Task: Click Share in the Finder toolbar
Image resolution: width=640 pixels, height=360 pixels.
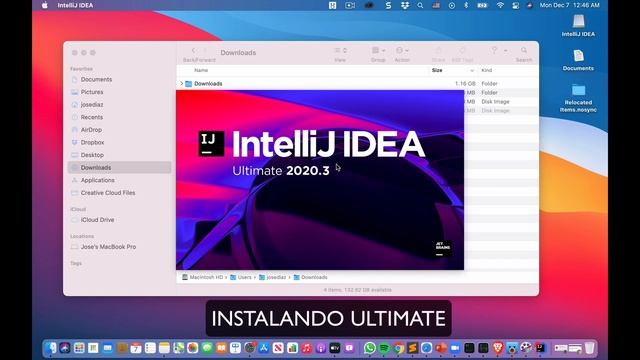Action: tap(438, 51)
